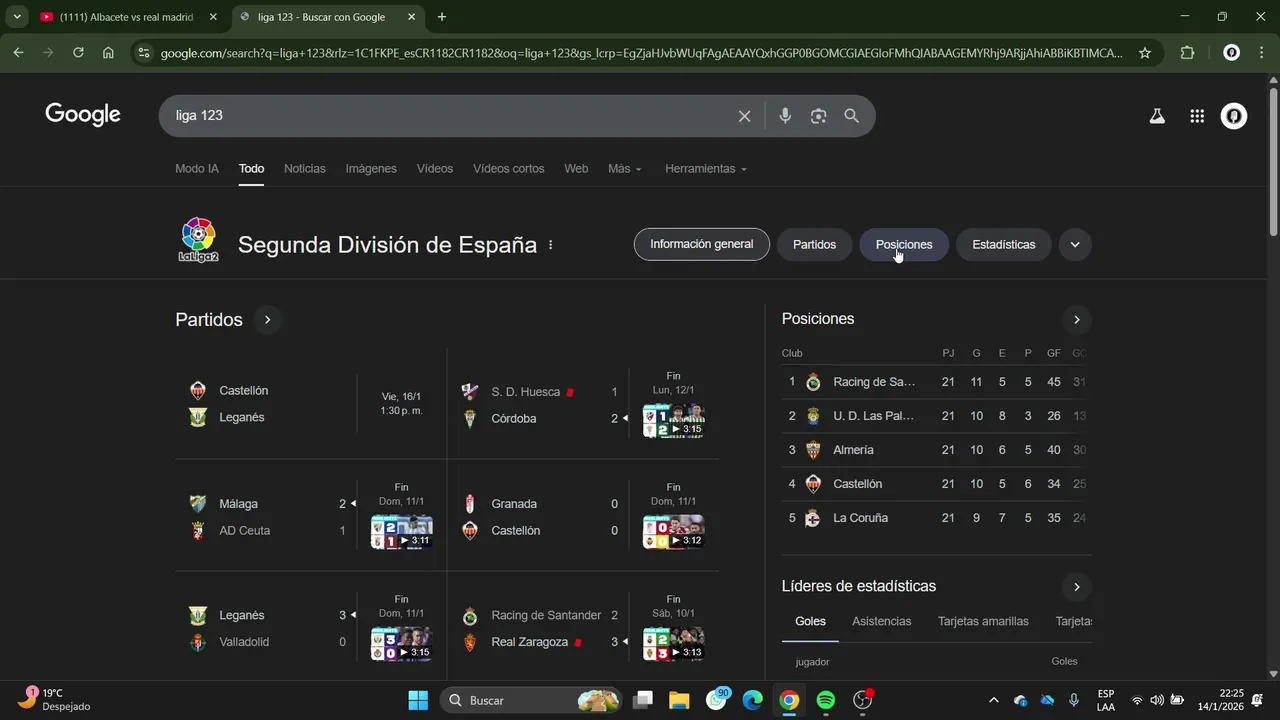Expand the Posiciones section arrow

[x=1076, y=320]
